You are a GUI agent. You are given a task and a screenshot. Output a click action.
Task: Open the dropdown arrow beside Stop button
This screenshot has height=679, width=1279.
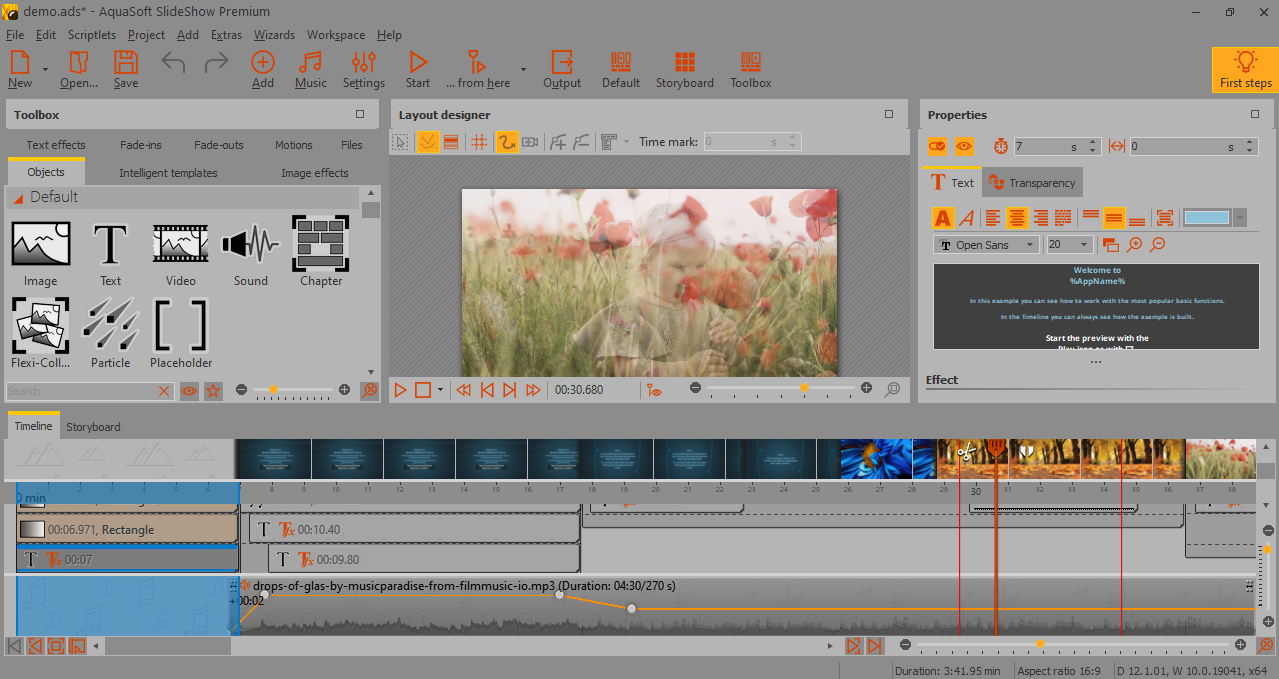pos(440,390)
